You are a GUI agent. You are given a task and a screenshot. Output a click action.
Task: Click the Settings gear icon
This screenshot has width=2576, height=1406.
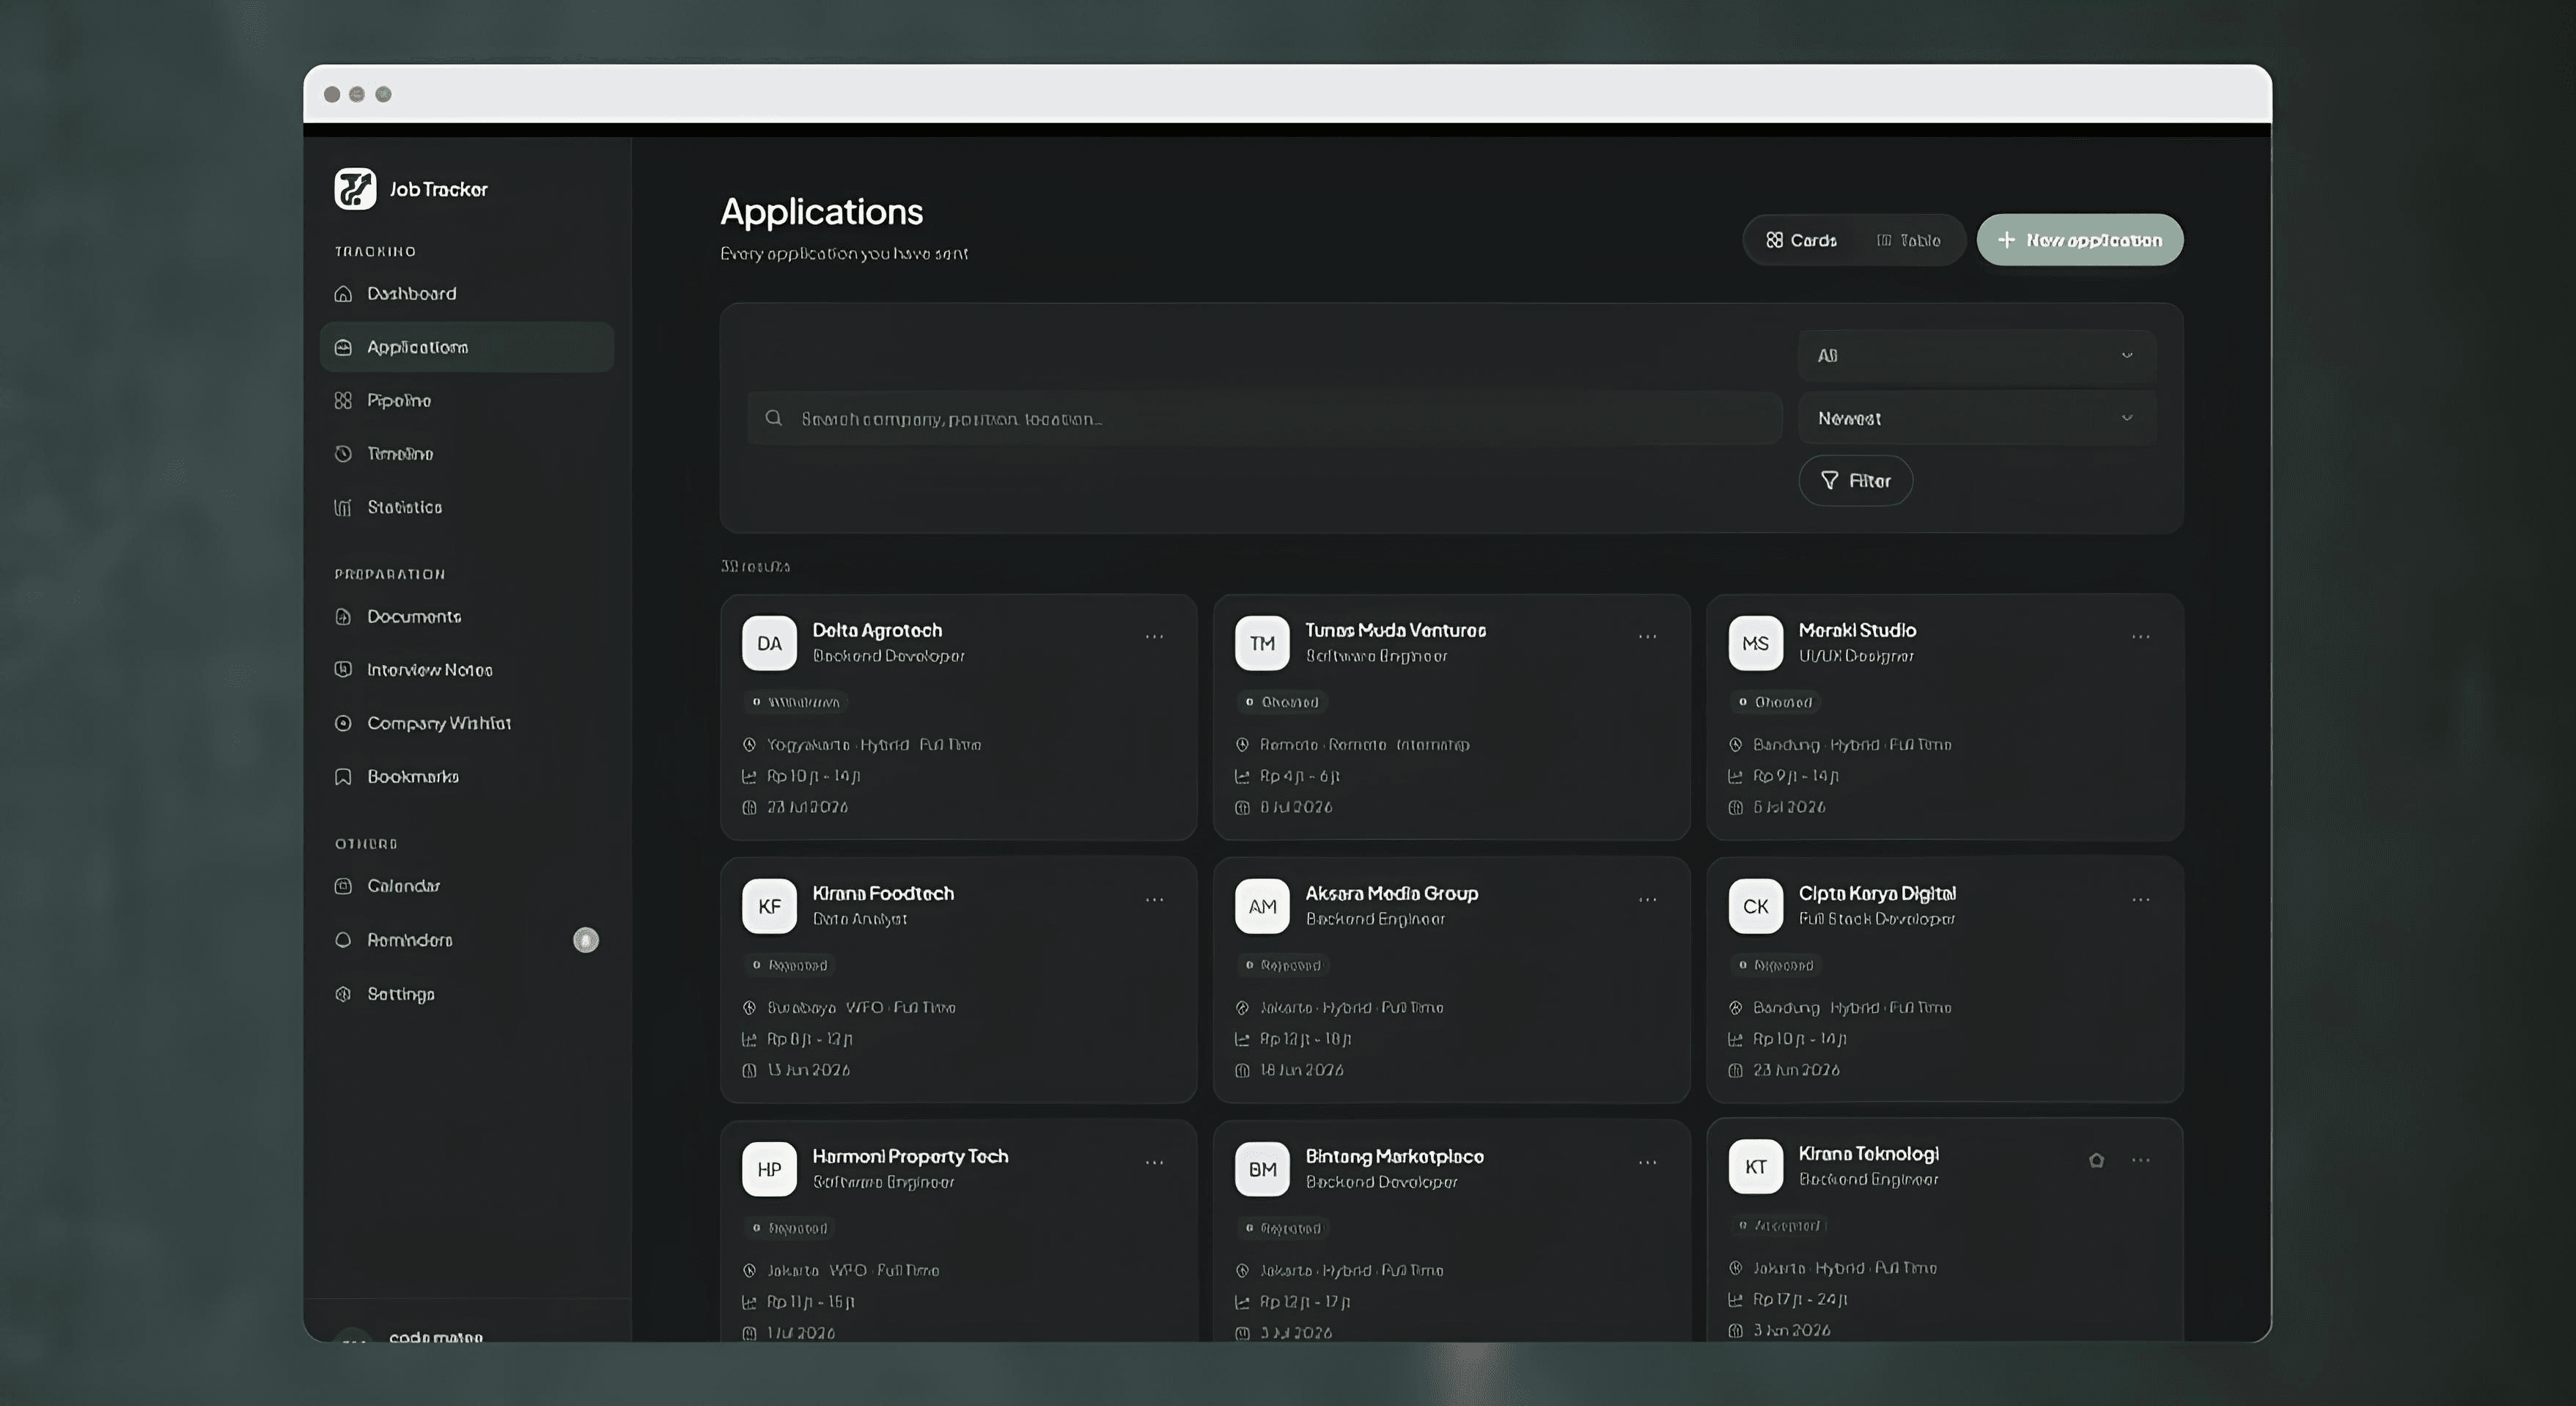click(x=343, y=994)
